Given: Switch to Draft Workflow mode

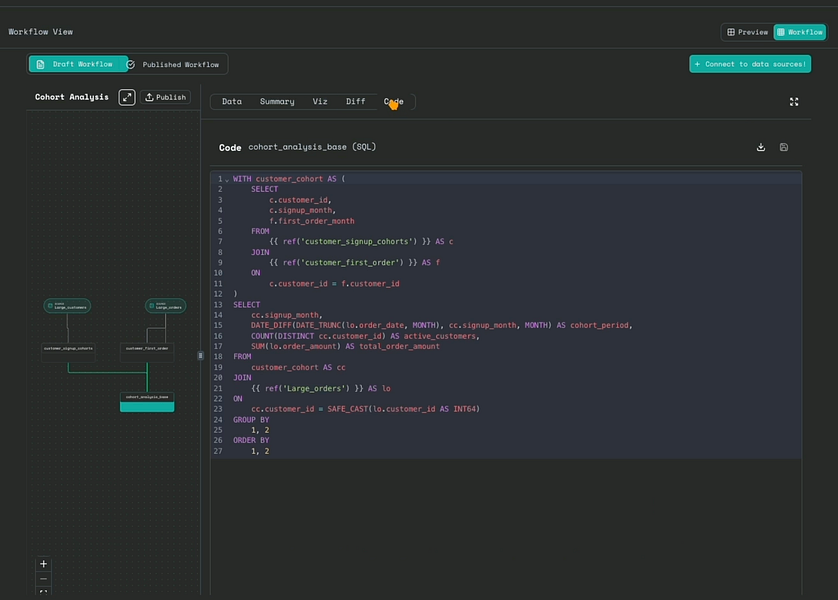Looking at the screenshot, I should coord(78,64).
